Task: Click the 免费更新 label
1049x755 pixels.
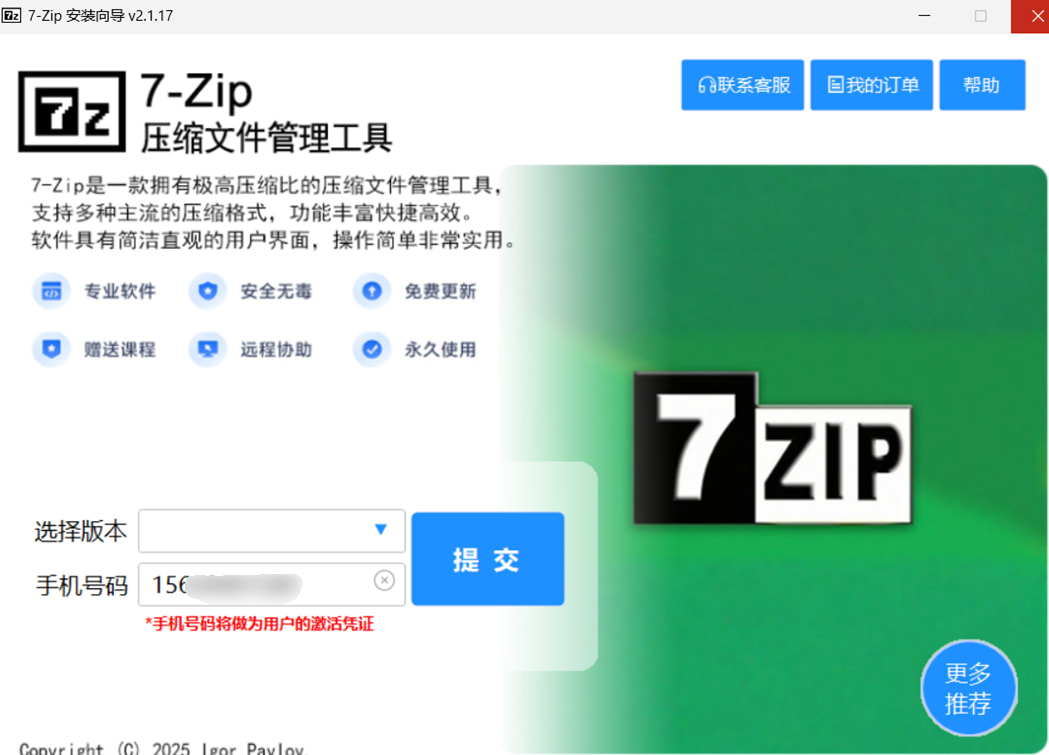Action: point(440,292)
